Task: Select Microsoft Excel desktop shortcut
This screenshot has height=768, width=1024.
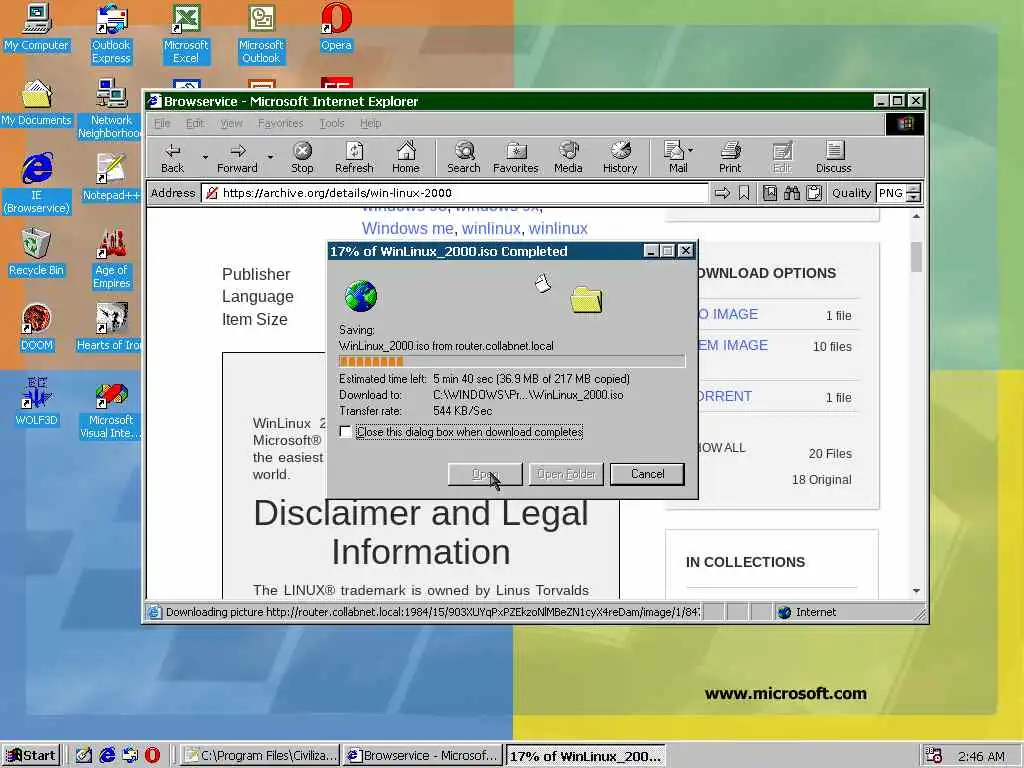Action: coord(186,34)
